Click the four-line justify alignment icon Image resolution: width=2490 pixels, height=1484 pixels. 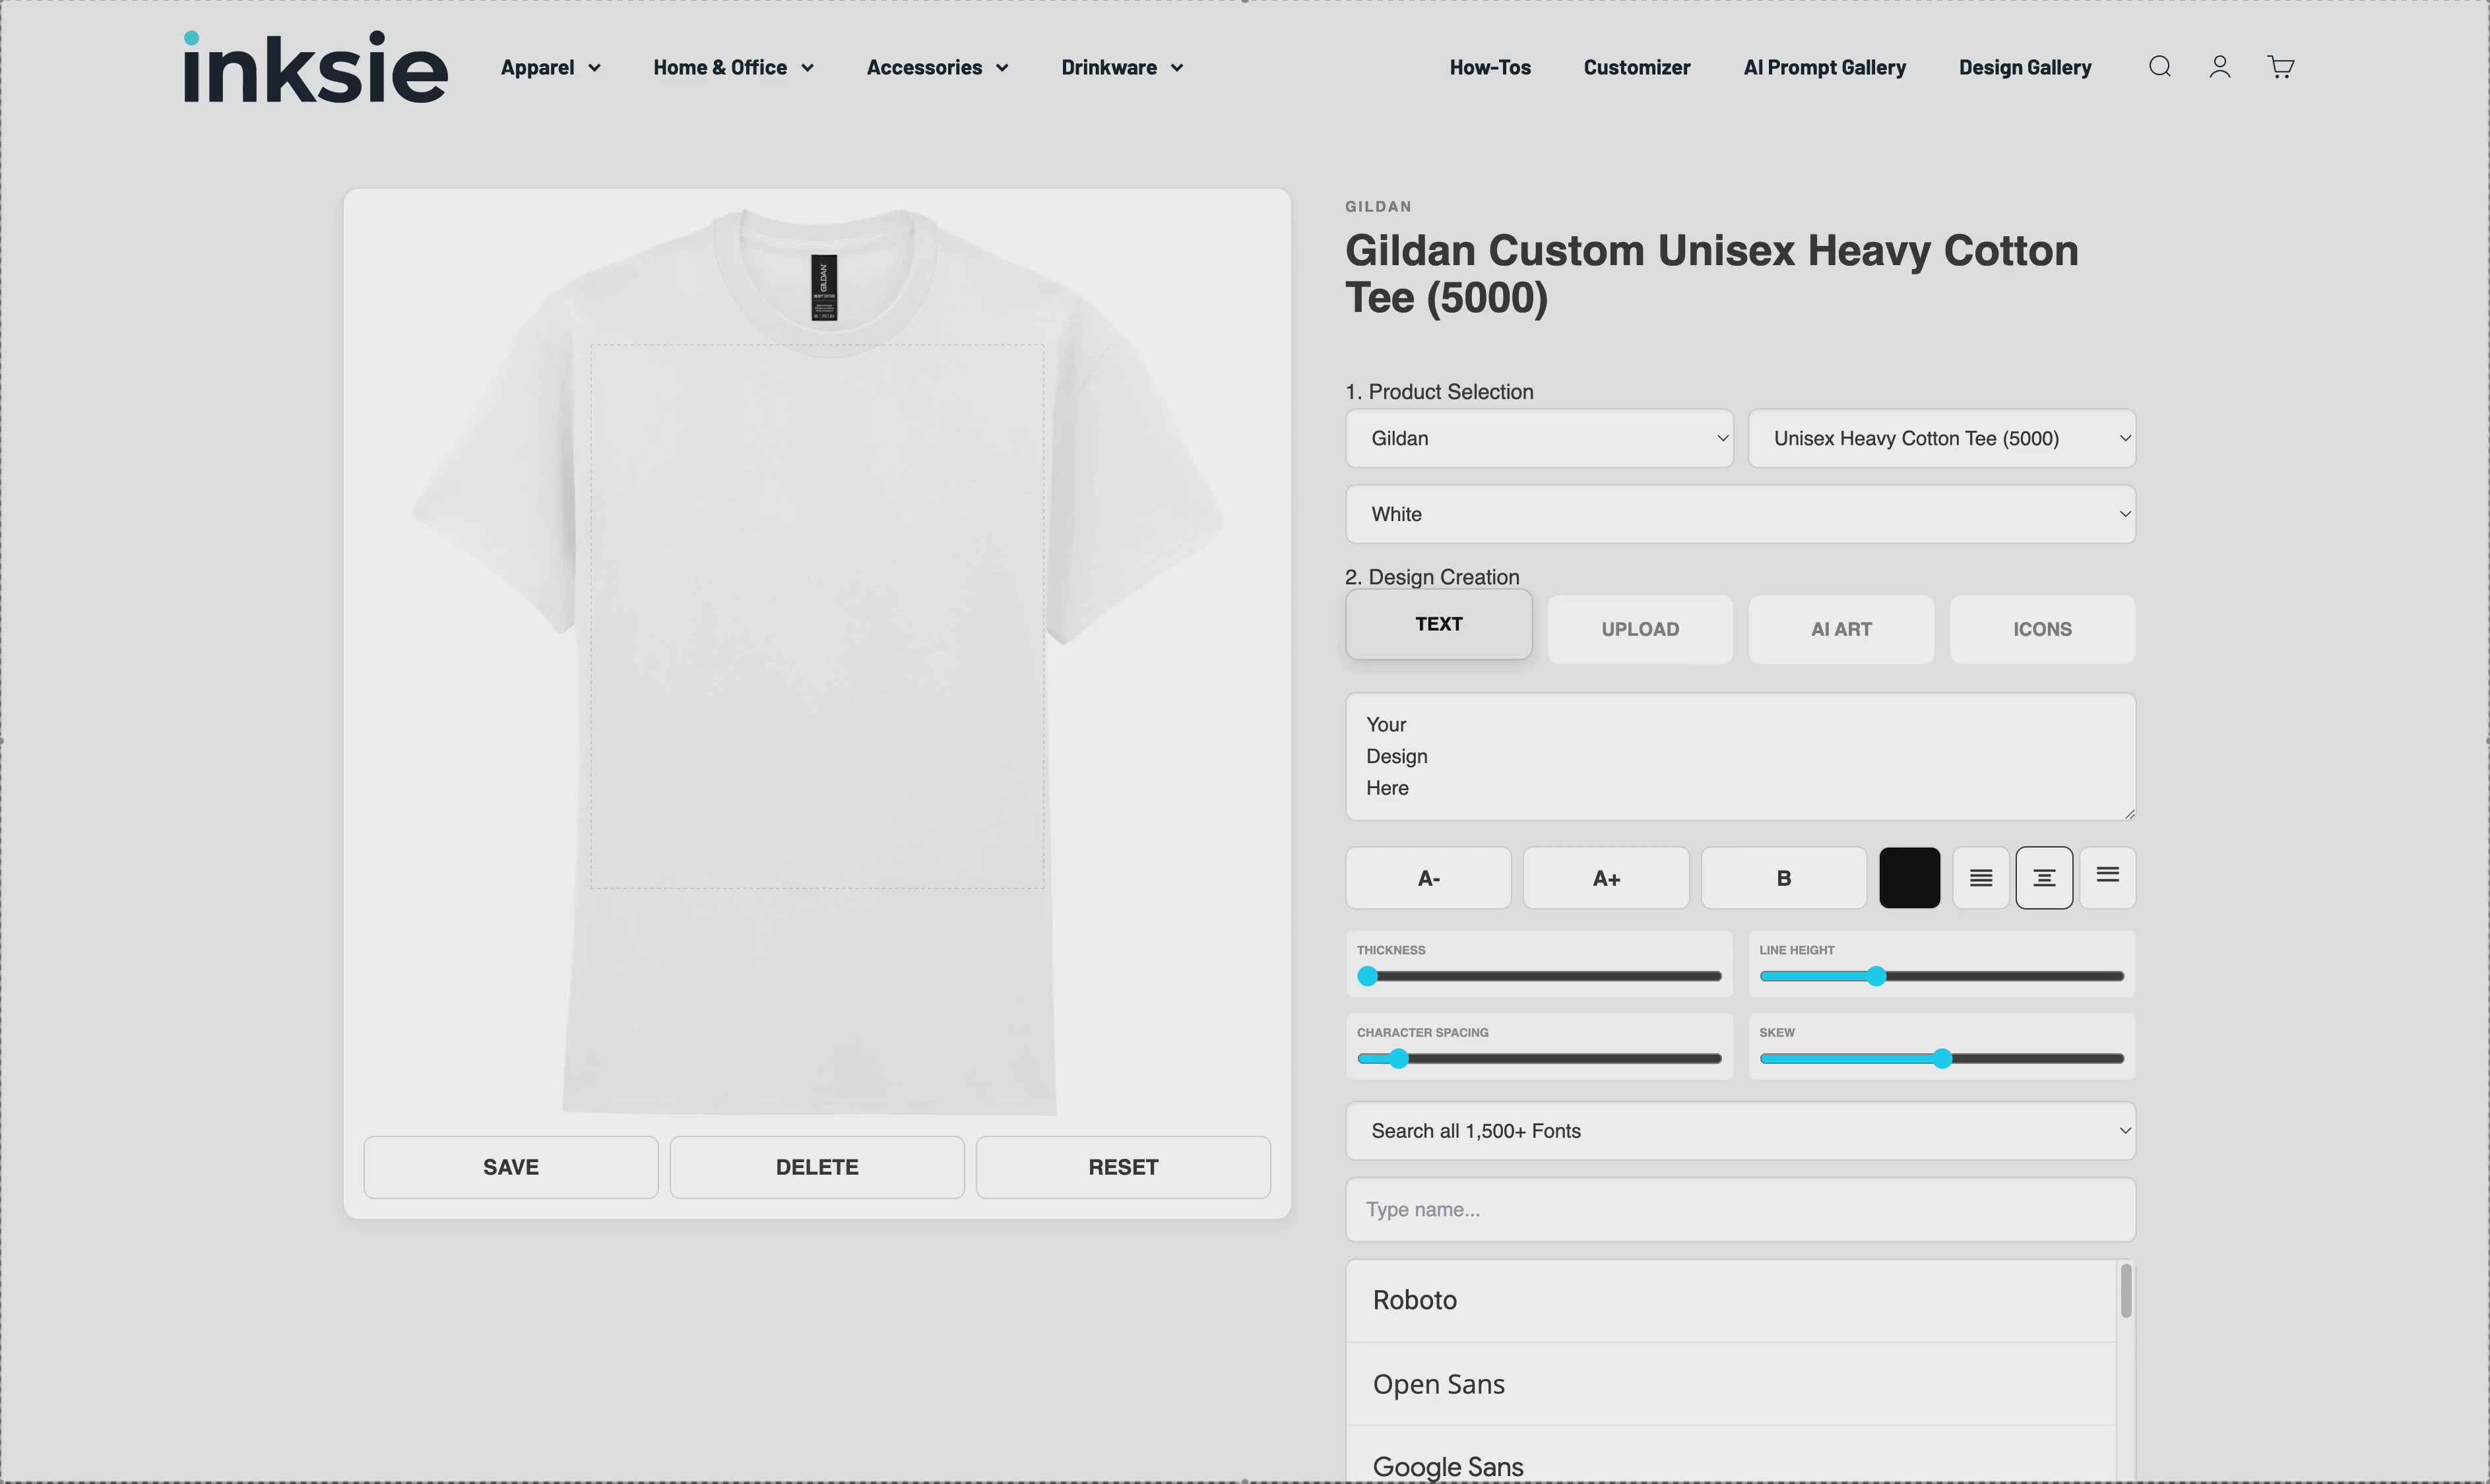coord(1980,878)
